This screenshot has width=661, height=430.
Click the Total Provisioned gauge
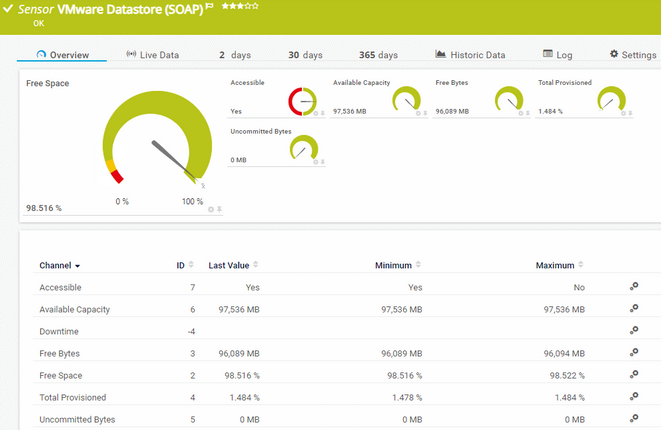coord(611,99)
